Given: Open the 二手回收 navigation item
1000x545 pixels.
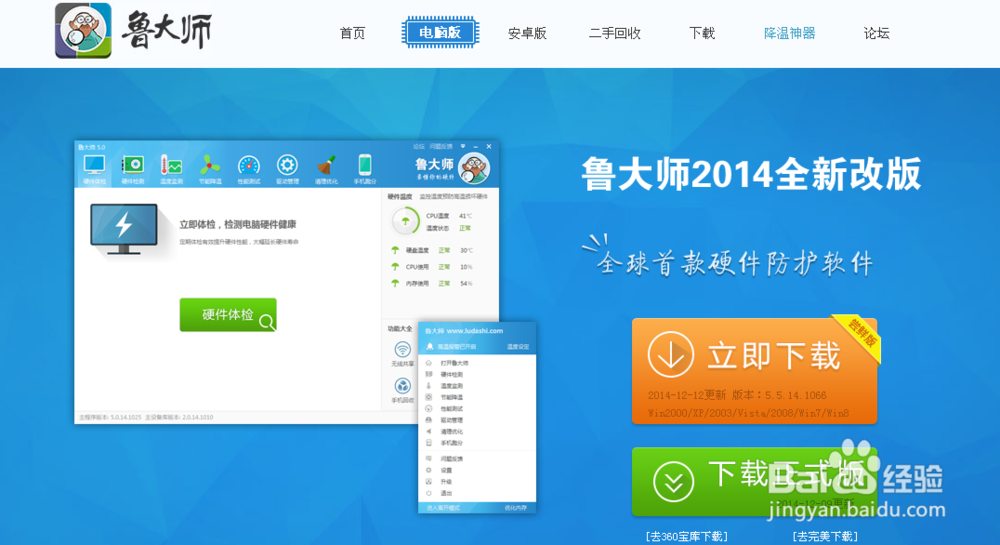Looking at the screenshot, I should (x=615, y=33).
